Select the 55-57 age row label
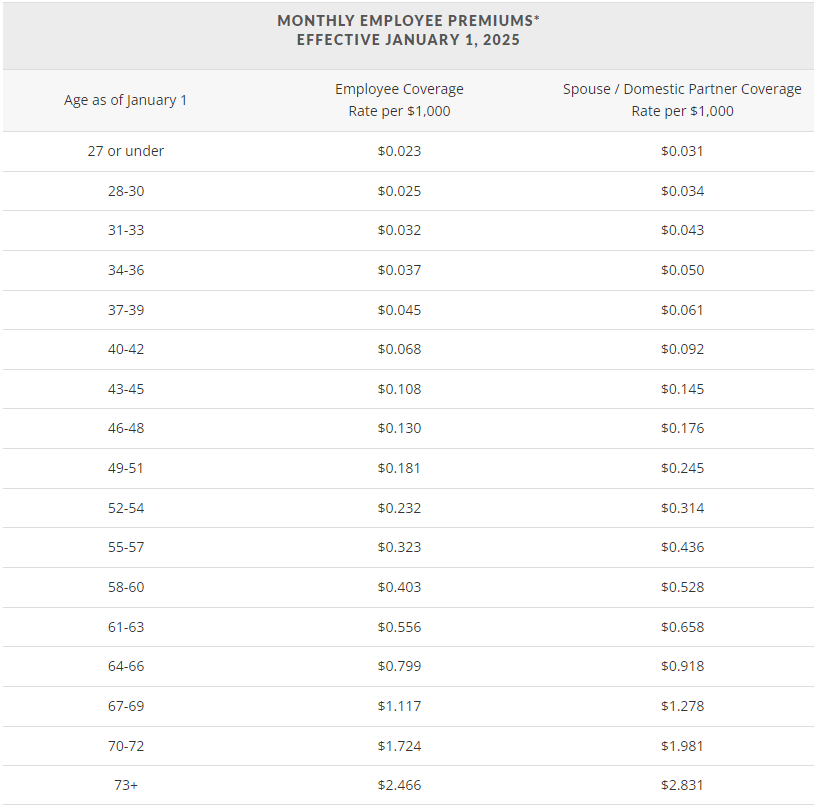The width and height of the screenshot is (817, 805). (x=126, y=547)
